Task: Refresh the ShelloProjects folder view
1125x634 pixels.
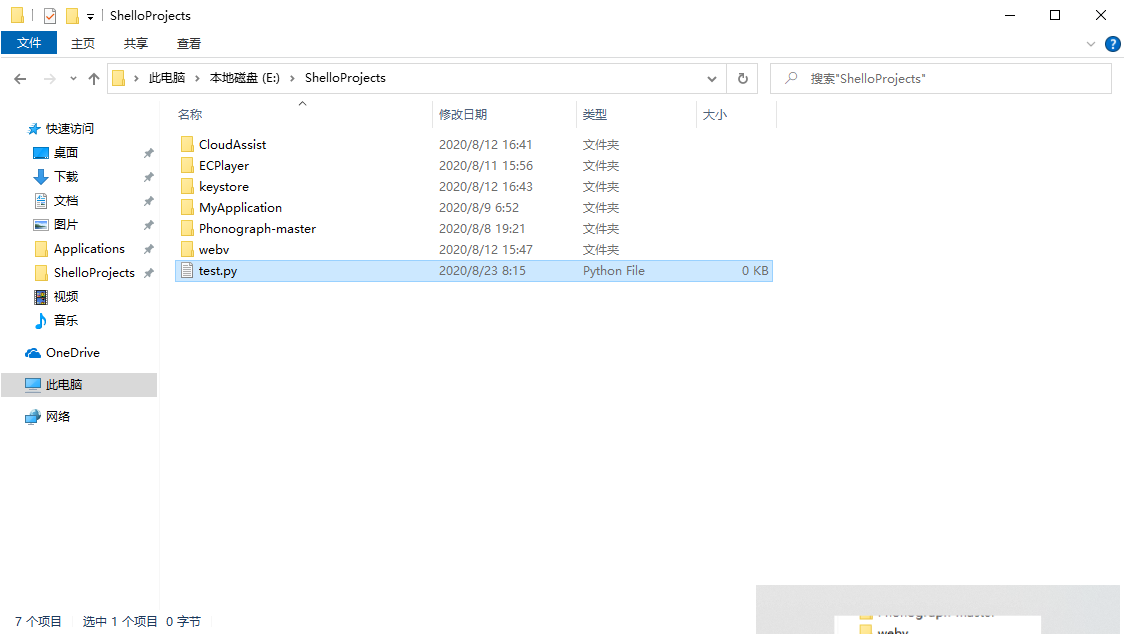Action: 743,78
